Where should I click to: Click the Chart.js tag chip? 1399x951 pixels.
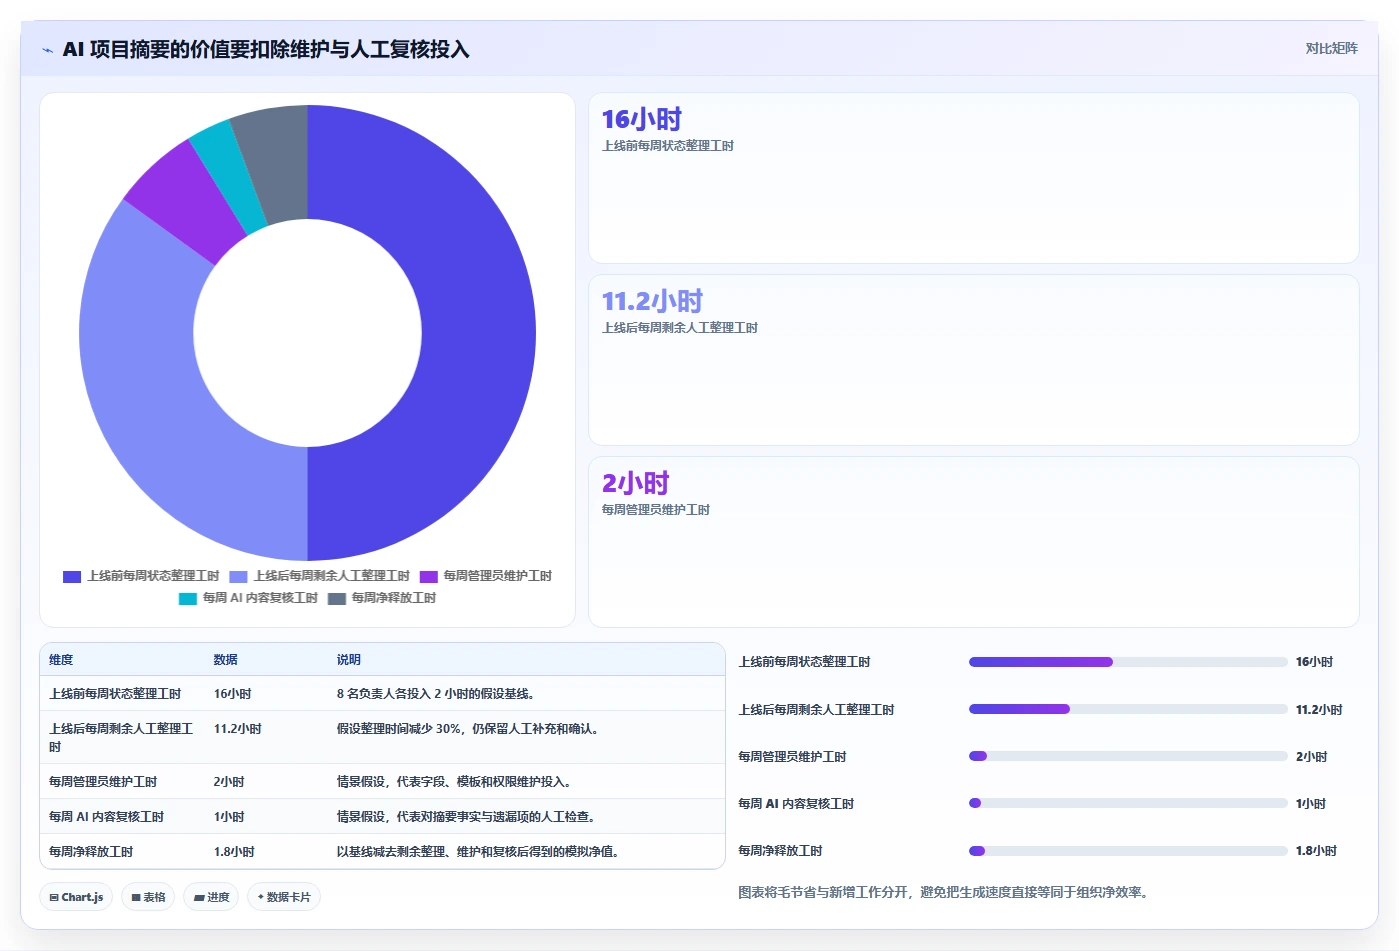pos(76,897)
